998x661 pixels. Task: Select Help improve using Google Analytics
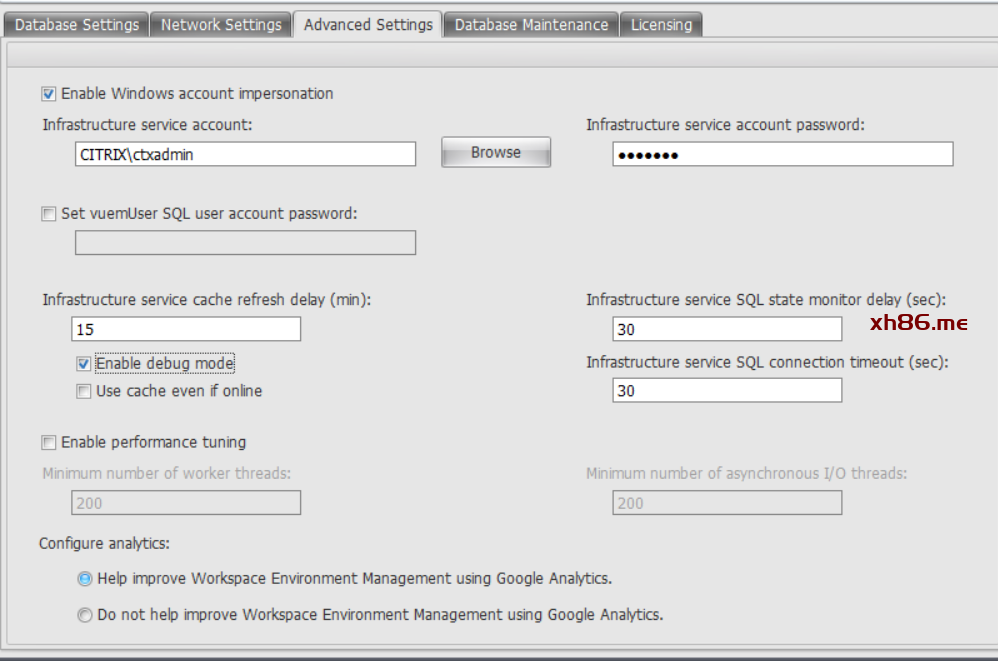[x=85, y=579]
